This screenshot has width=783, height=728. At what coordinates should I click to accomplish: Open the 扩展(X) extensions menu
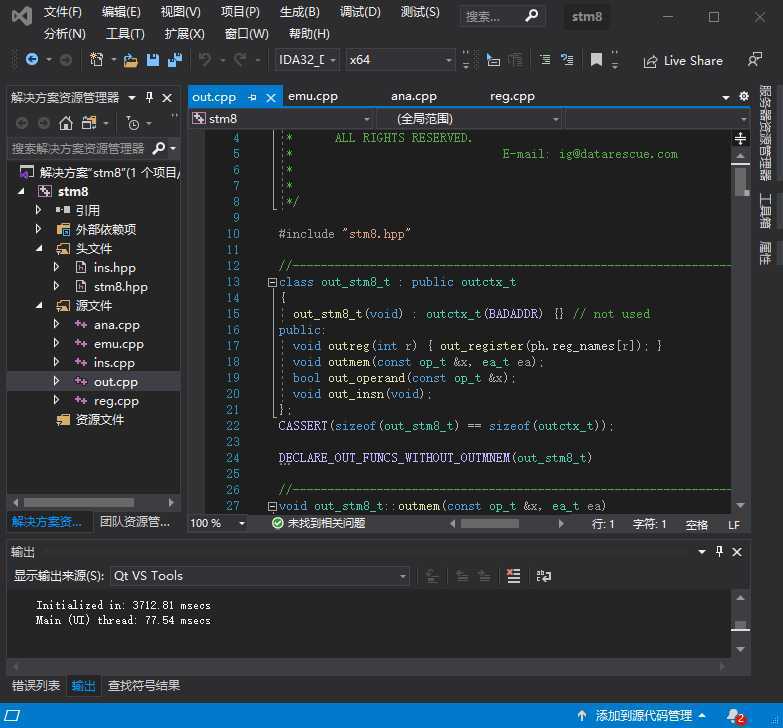coord(184,34)
